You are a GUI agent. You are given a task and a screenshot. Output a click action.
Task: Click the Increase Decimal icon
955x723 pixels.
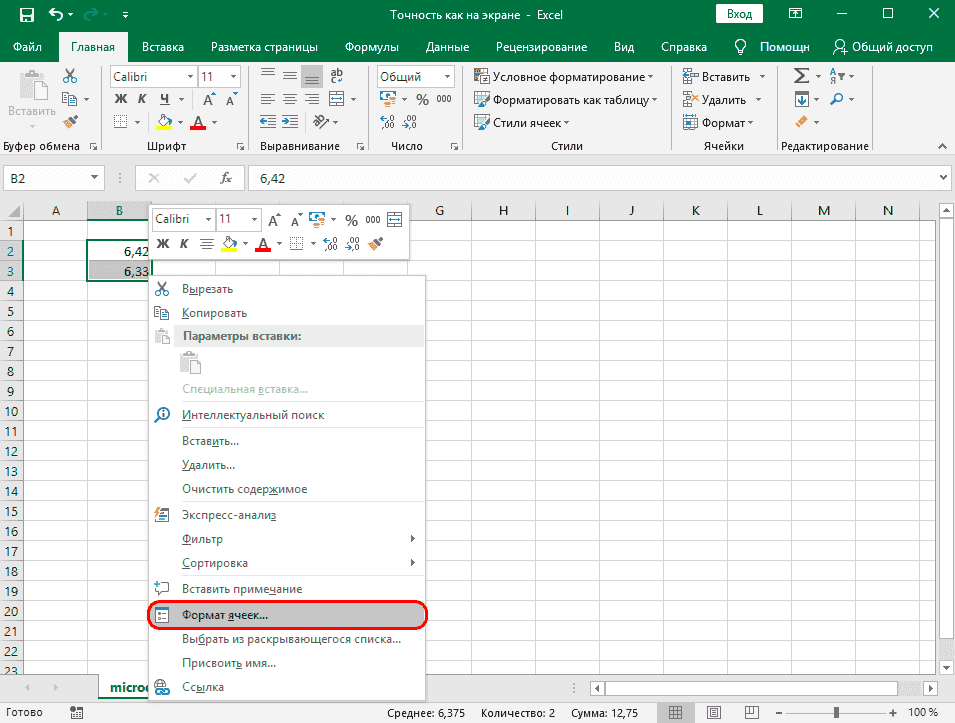tap(388, 120)
